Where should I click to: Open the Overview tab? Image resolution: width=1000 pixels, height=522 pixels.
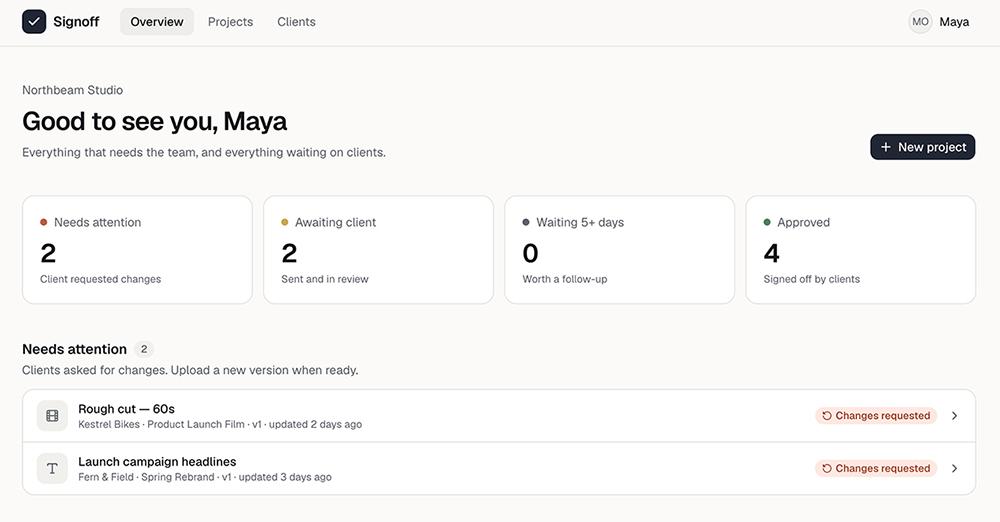click(x=157, y=22)
